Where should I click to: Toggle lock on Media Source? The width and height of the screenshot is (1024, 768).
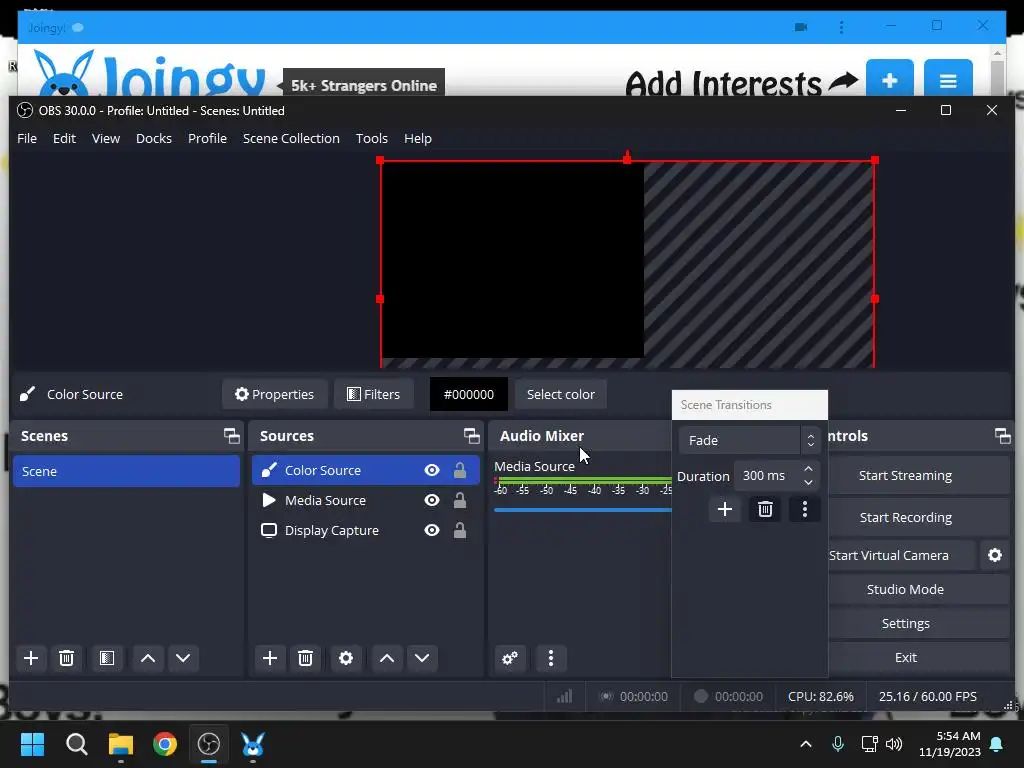pos(460,500)
